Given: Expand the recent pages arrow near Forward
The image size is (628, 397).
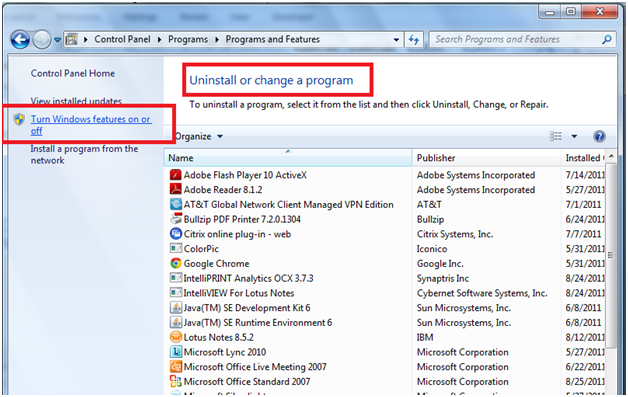Looking at the screenshot, I should pyautogui.click(x=57, y=40).
